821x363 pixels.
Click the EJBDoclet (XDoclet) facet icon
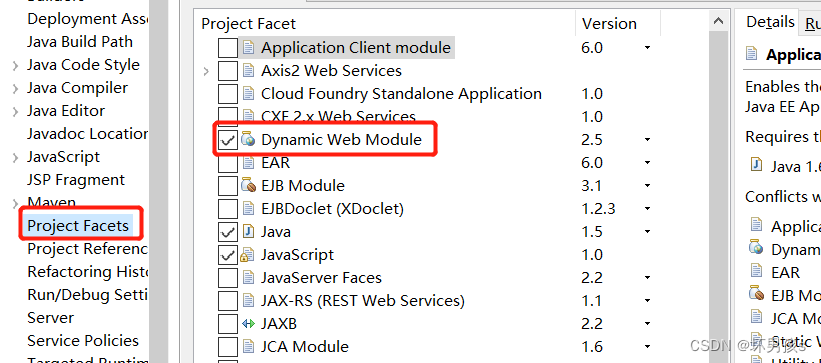(249, 209)
